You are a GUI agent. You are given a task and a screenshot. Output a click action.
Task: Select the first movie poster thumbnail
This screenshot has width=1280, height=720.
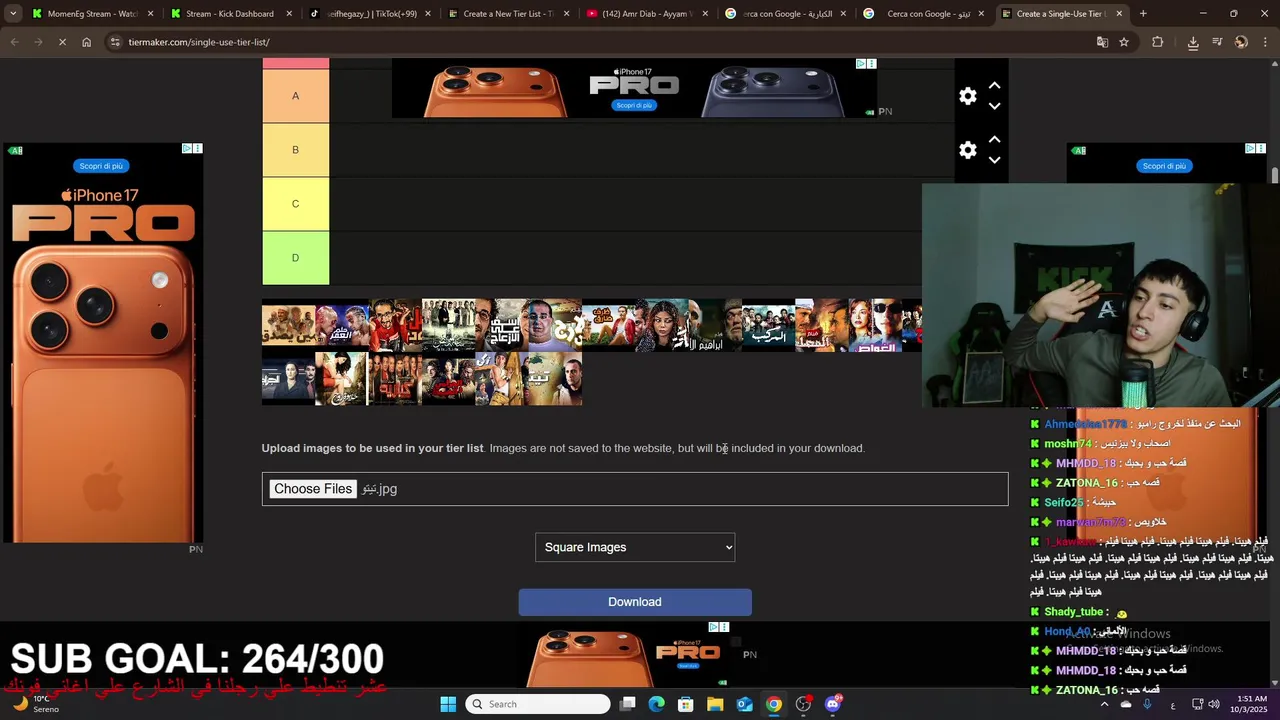pyautogui.click(x=288, y=325)
